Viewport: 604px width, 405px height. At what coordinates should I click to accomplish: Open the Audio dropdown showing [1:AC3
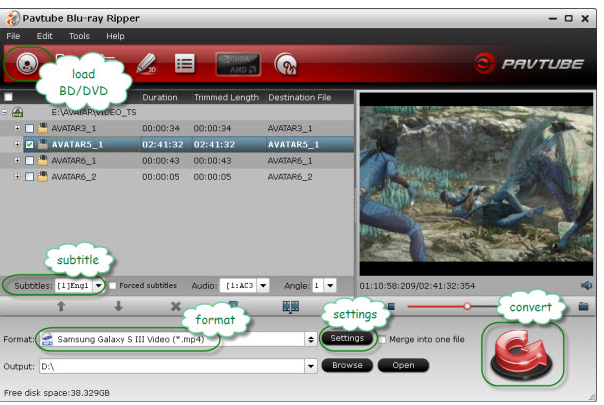(263, 286)
